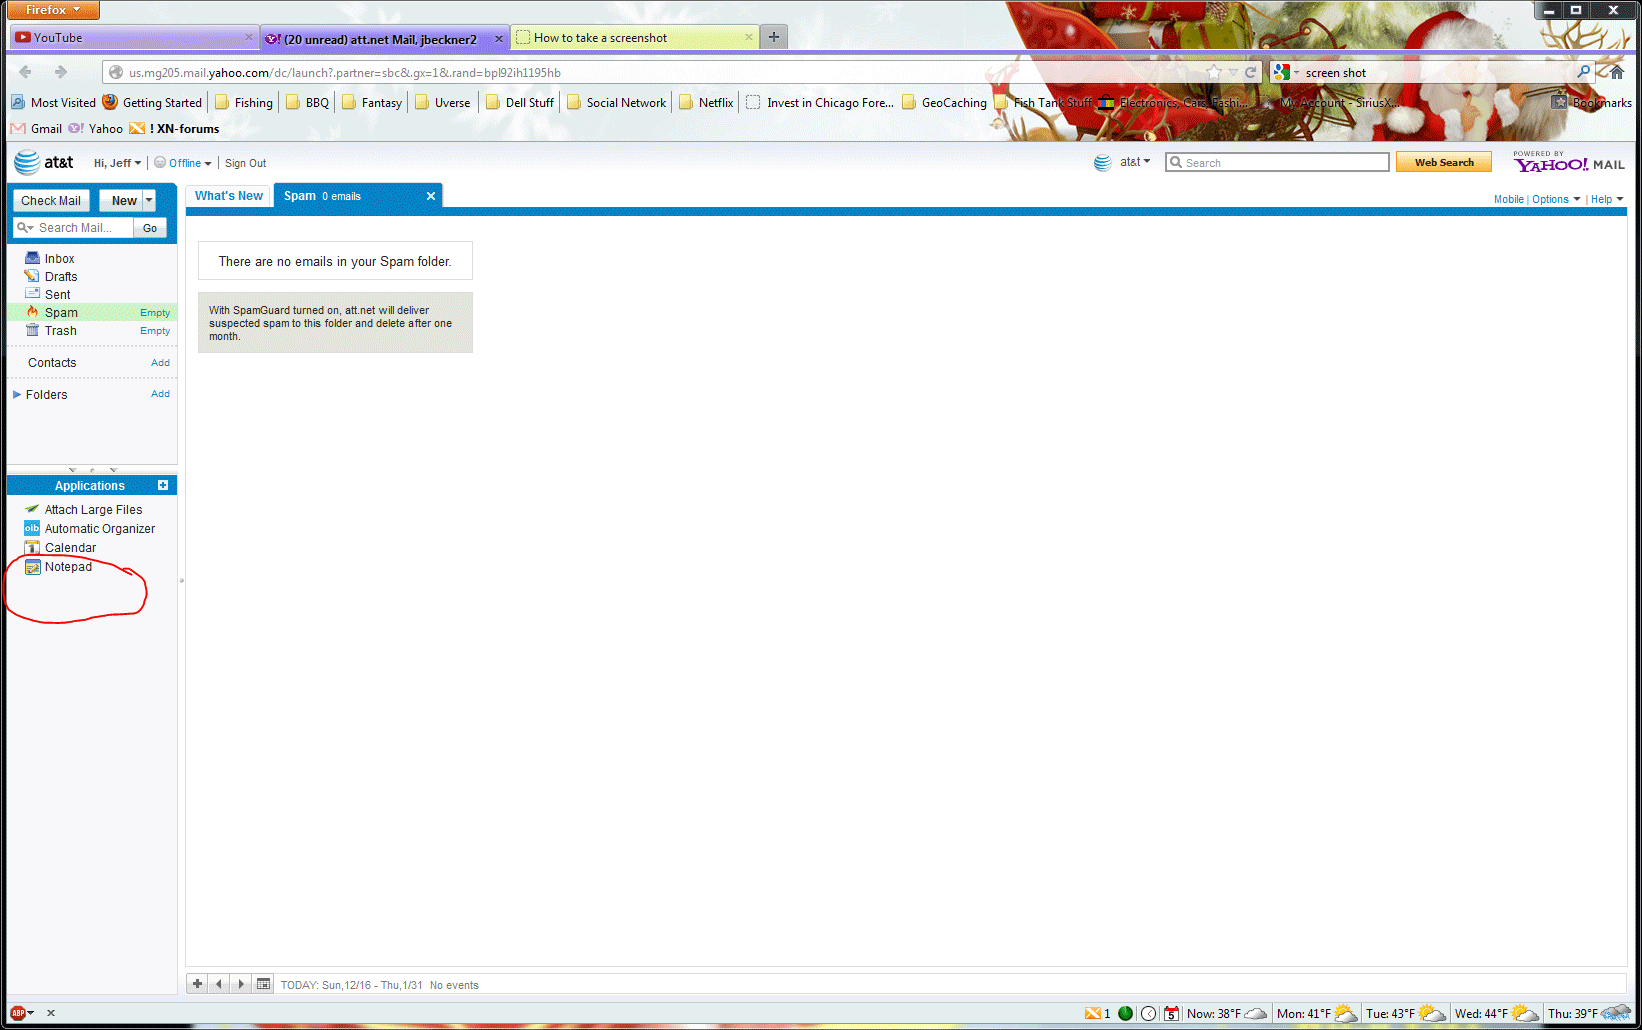Bookmark this page with the star icon
This screenshot has height=1030, width=1642.
1213,72
